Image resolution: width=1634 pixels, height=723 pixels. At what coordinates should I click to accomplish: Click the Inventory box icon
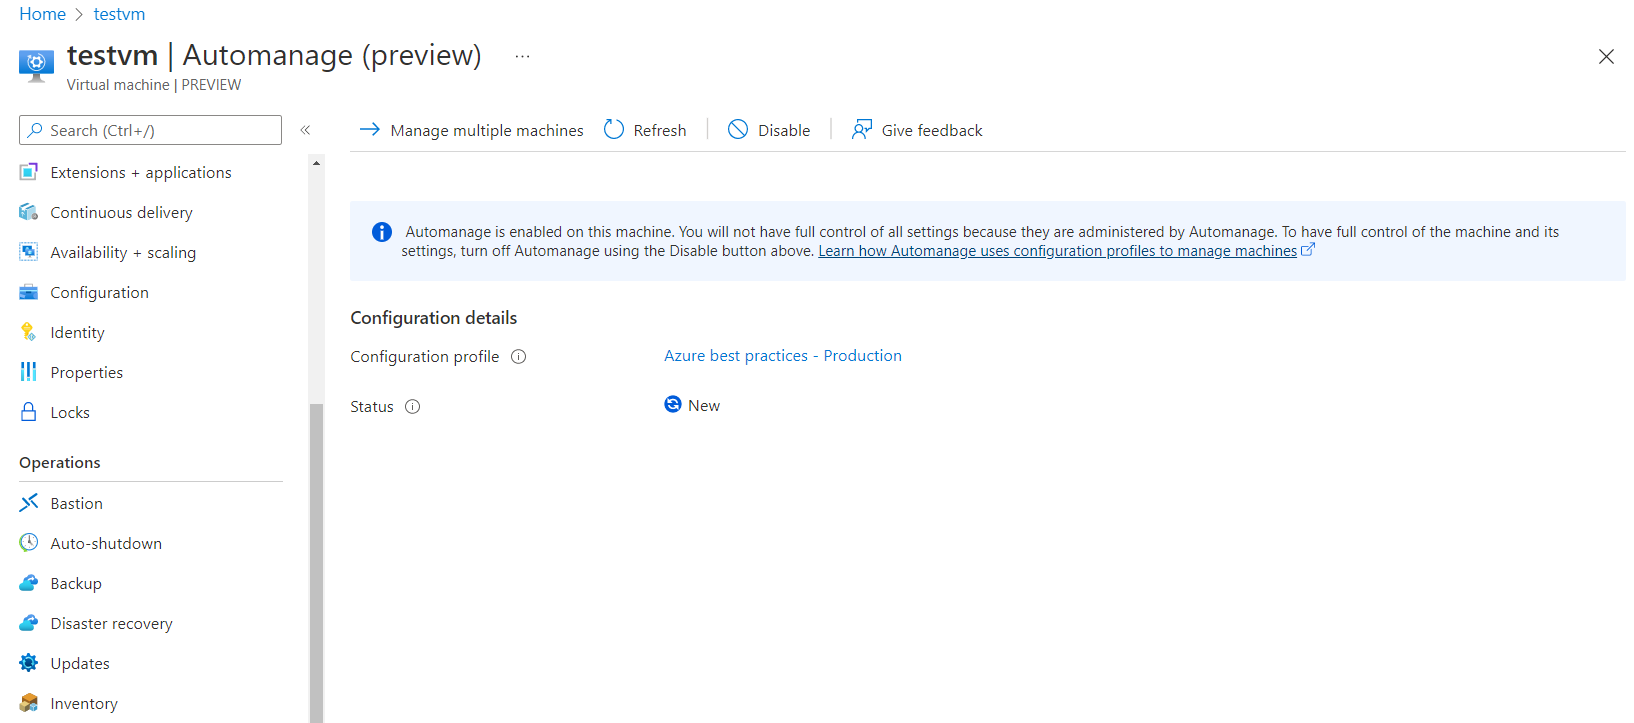tap(29, 703)
